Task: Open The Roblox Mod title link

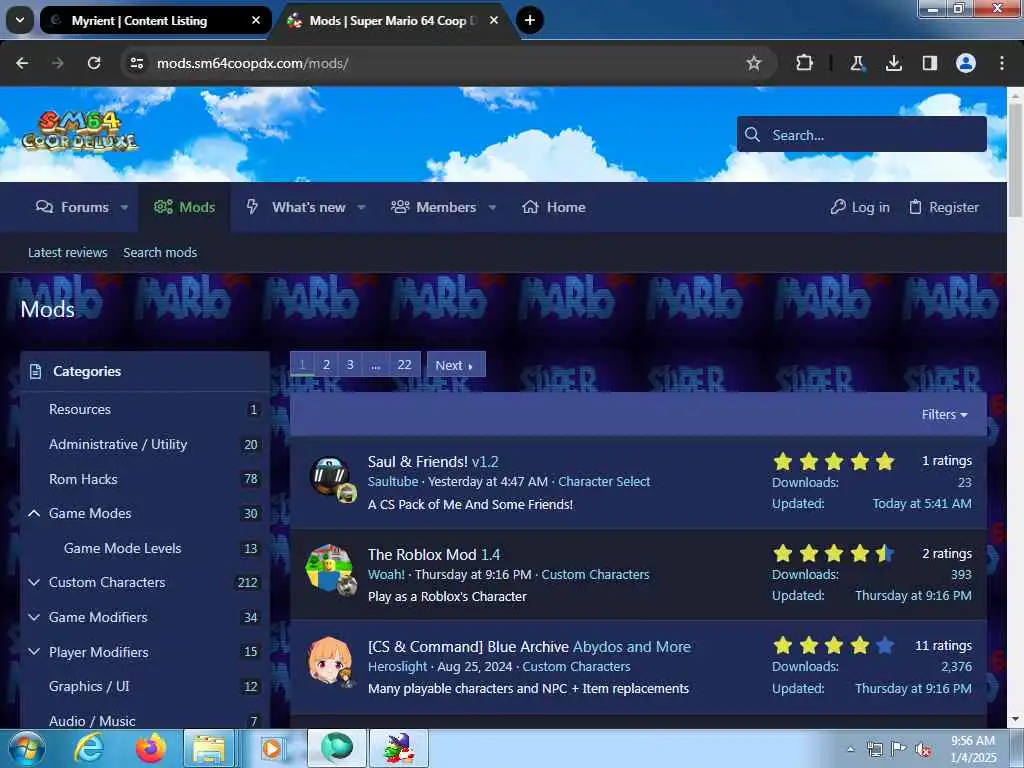Action: [x=422, y=554]
